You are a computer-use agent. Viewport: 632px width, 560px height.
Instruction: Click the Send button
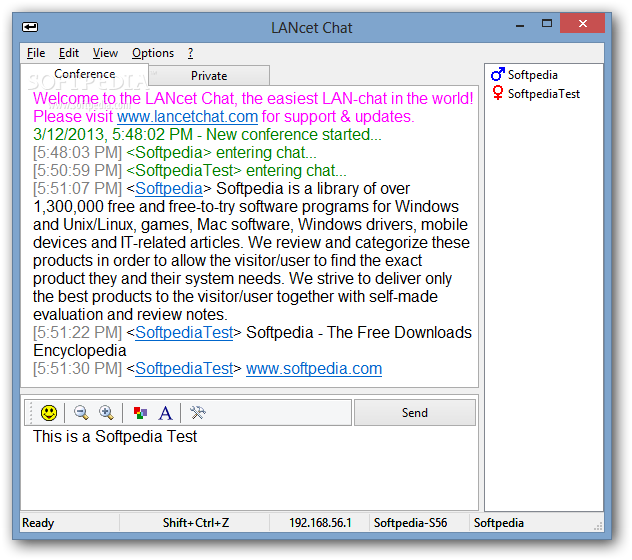click(415, 412)
